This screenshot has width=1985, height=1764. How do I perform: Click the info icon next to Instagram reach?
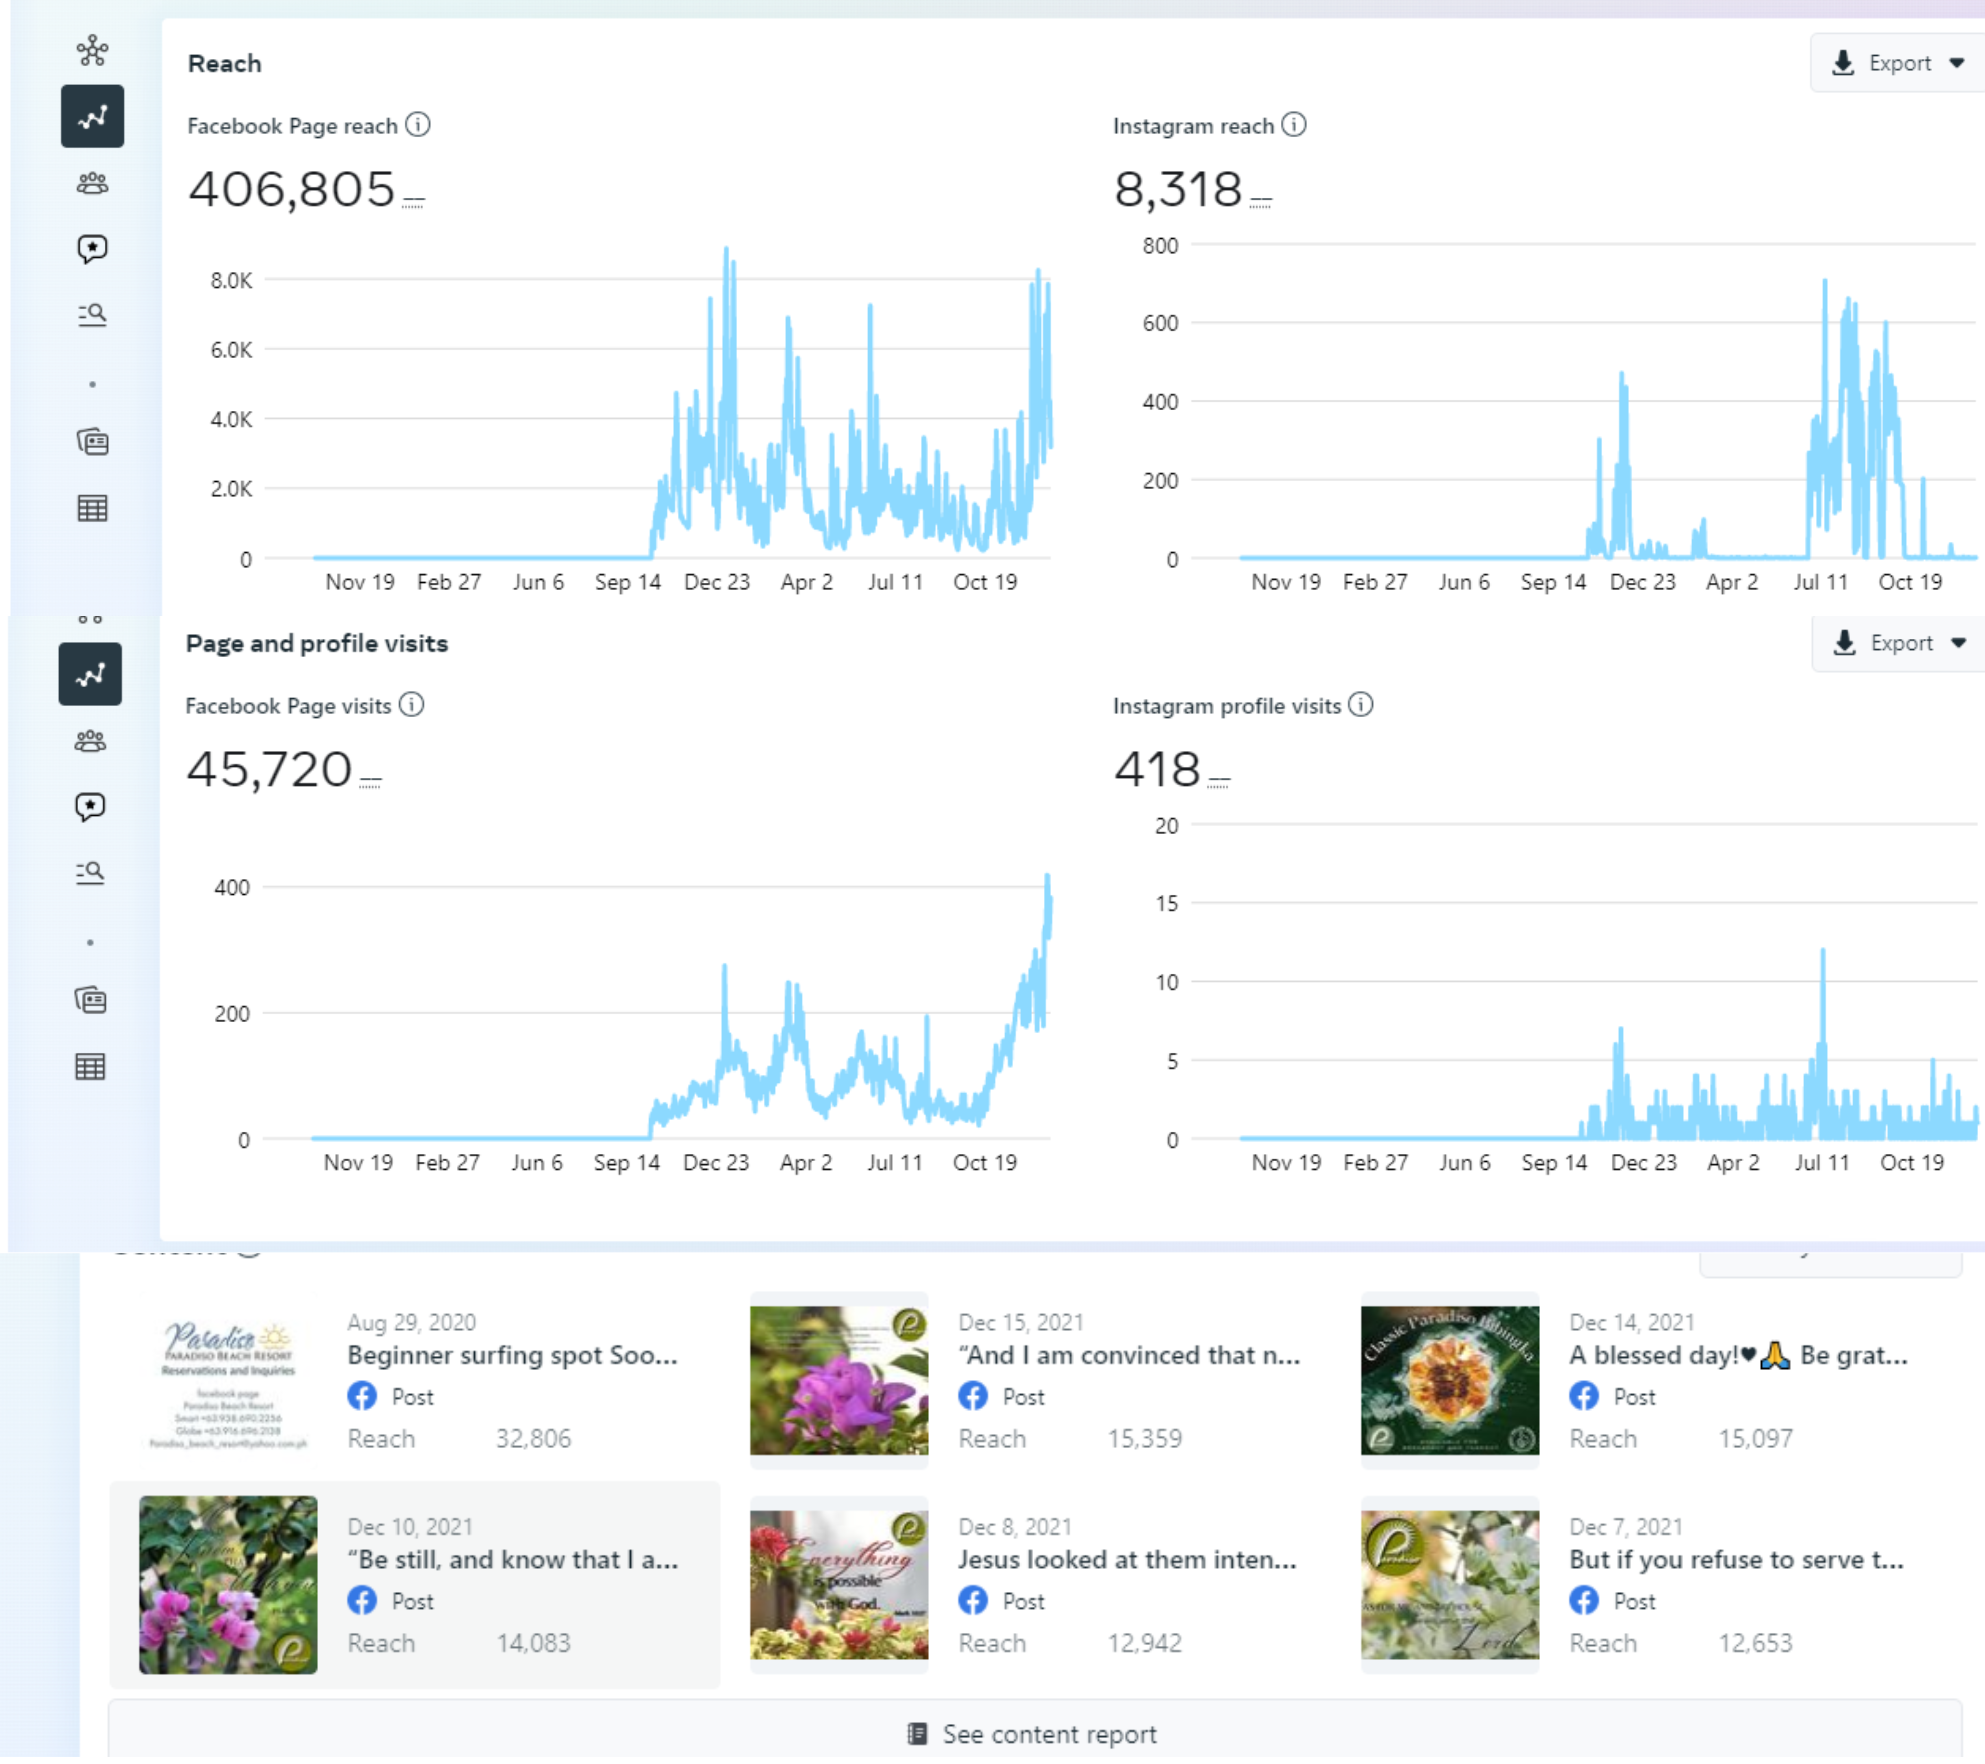pos(1294,125)
